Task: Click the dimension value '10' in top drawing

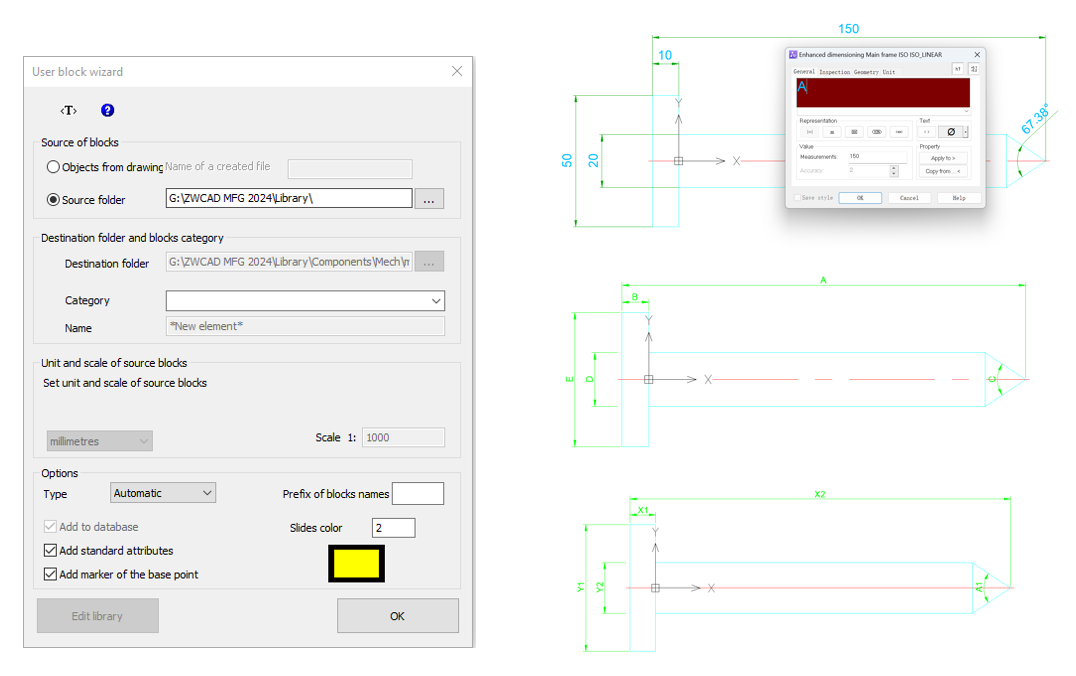Action: pyautogui.click(x=665, y=55)
